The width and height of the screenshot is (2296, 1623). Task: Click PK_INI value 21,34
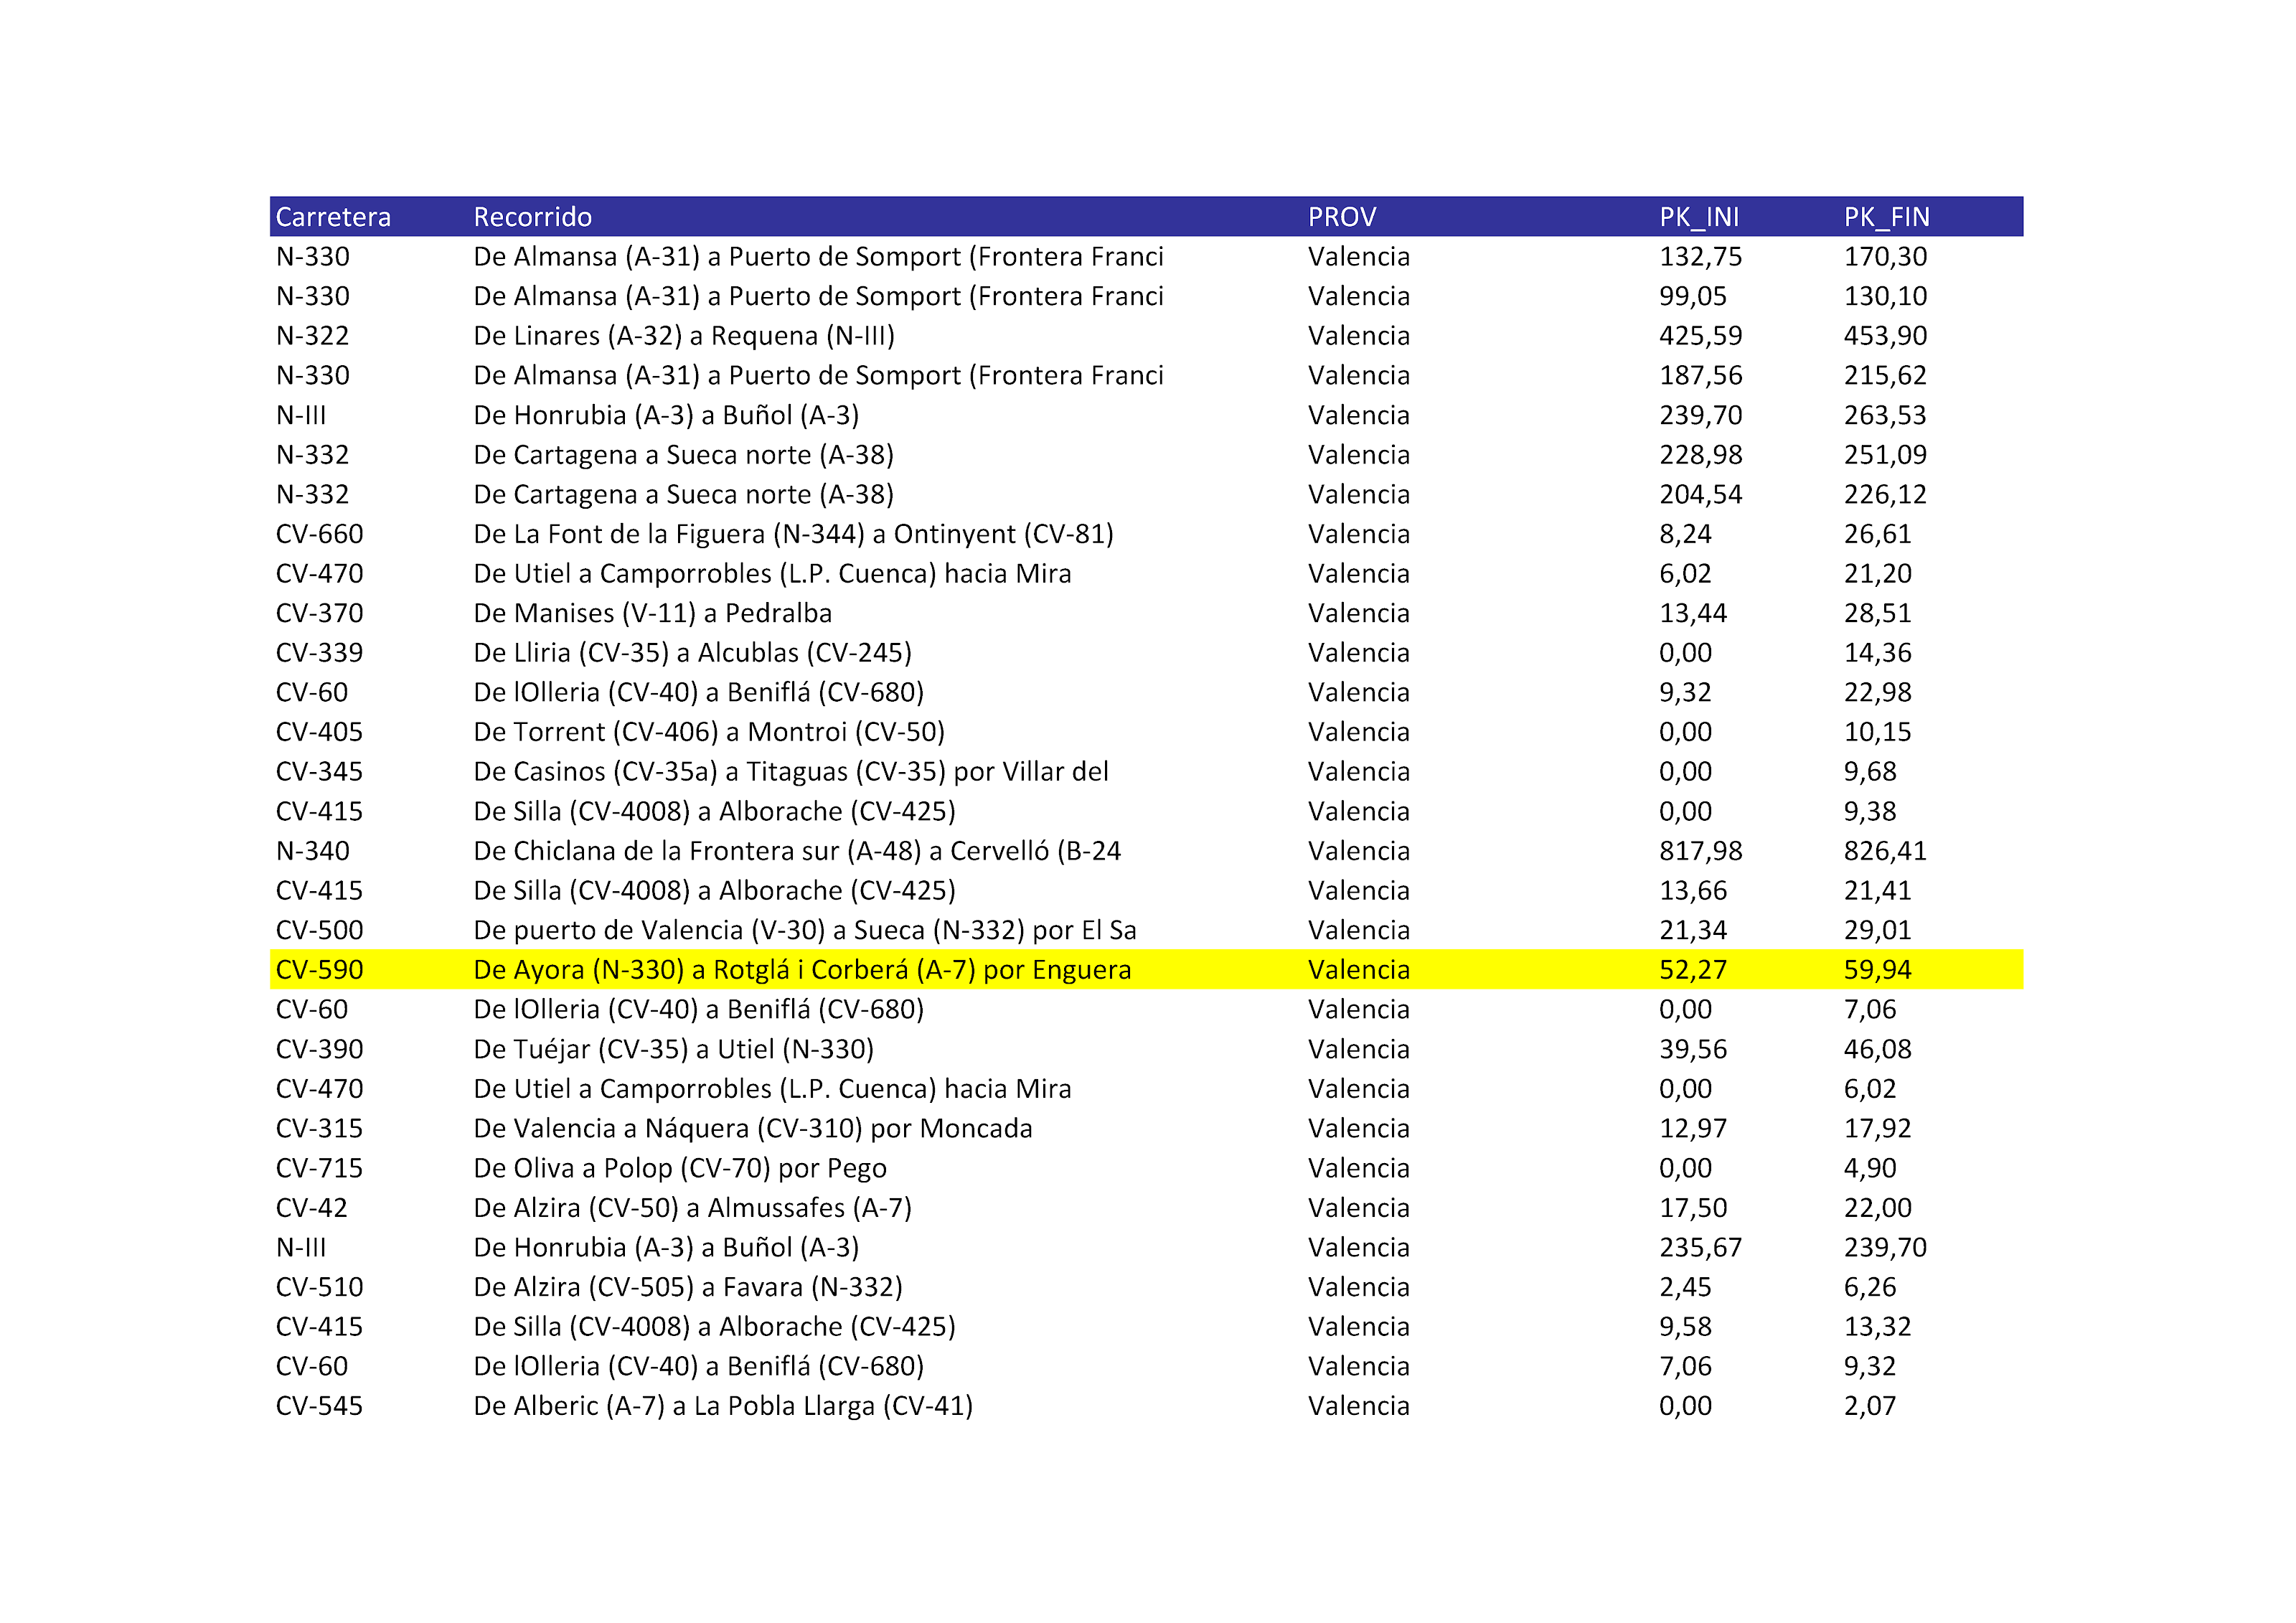1693,930
